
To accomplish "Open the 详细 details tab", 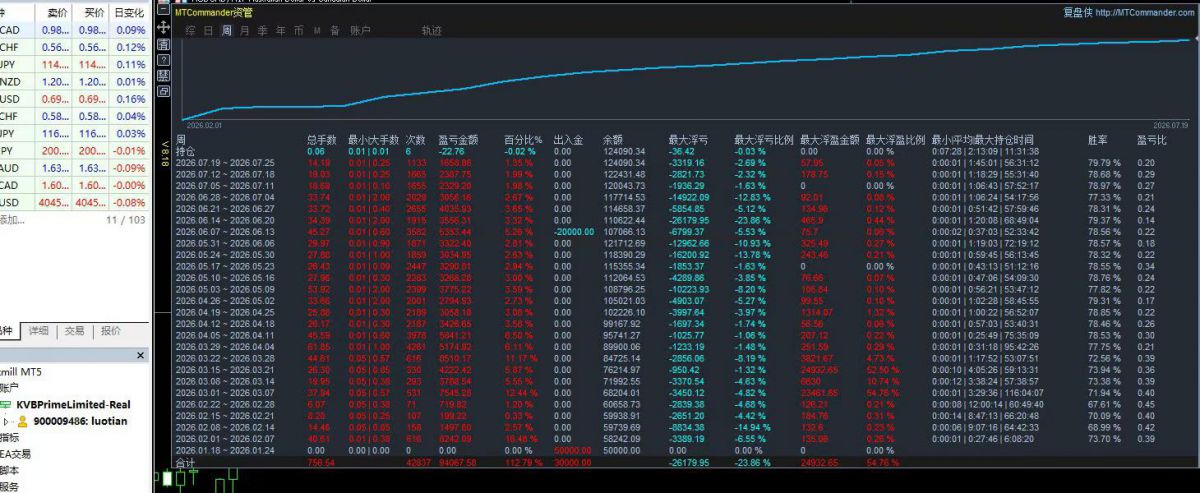I will point(39,330).
